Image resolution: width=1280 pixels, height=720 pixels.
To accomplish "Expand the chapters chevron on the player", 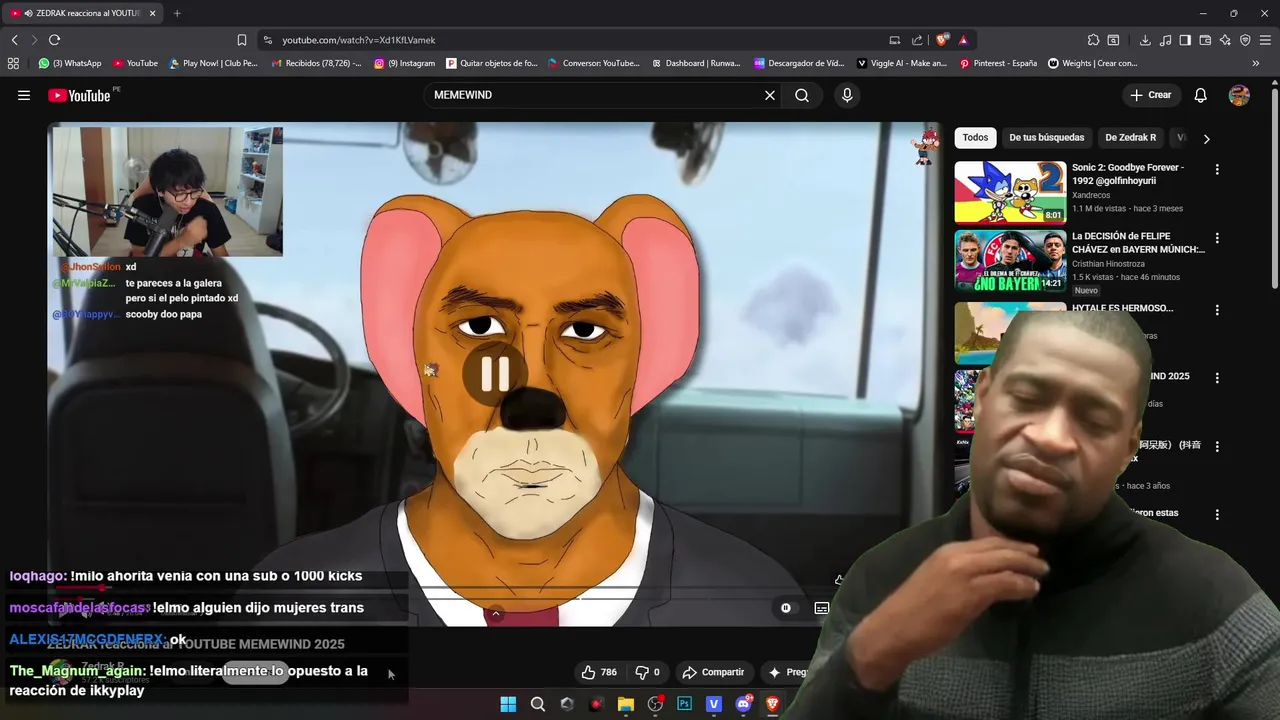I will point(495,613).
